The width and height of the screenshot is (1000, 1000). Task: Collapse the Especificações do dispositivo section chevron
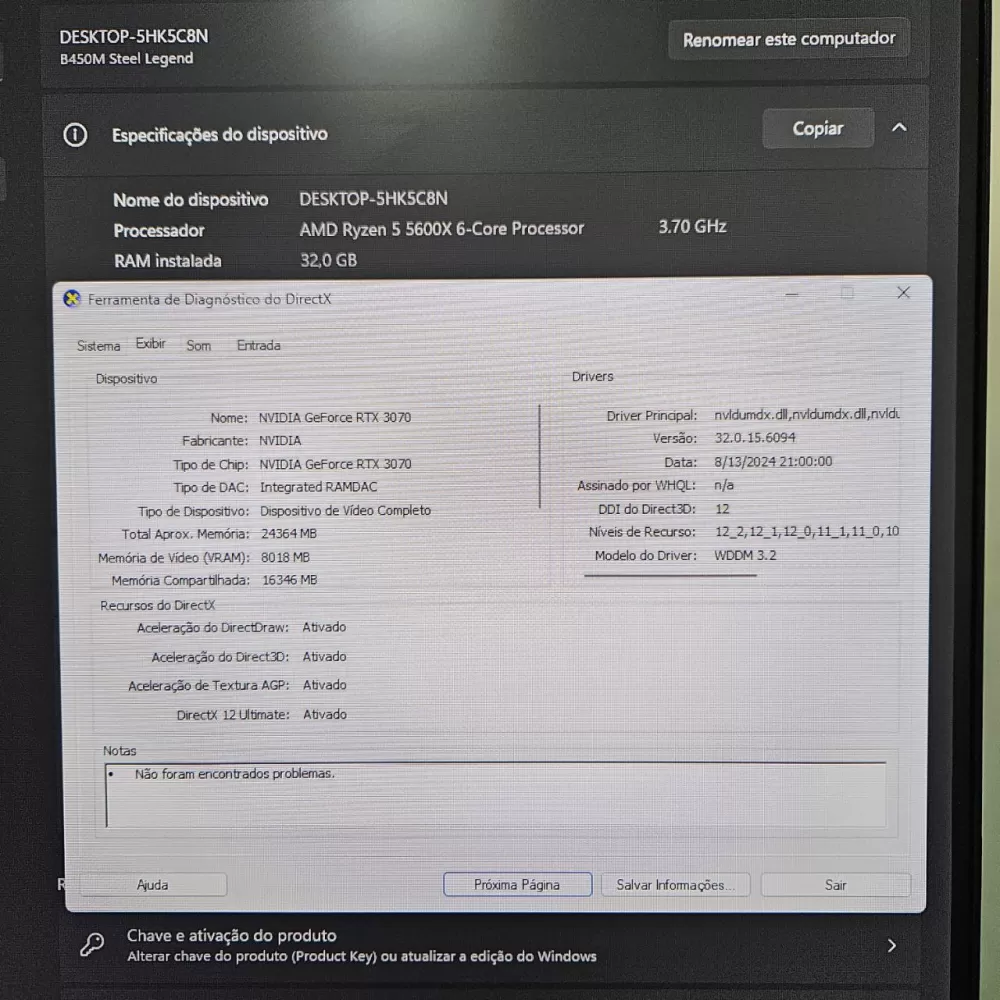point(899,128)
